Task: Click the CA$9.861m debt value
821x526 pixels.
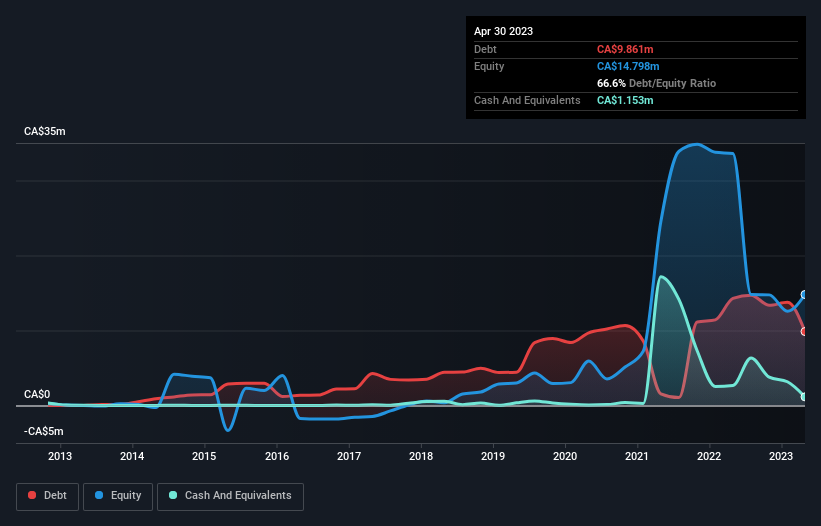Action: click(625, 49)
